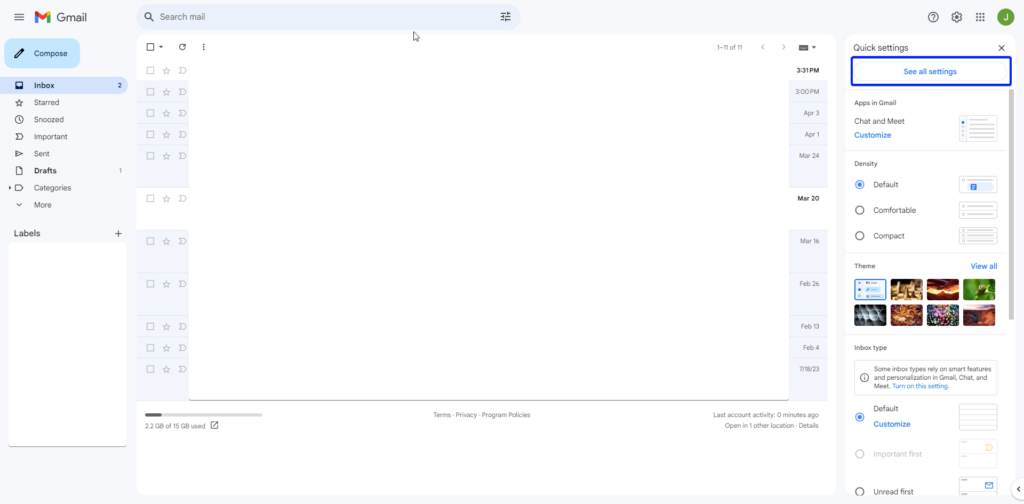
Task: Select the Comfortable density option
Action: pos(860,210)
